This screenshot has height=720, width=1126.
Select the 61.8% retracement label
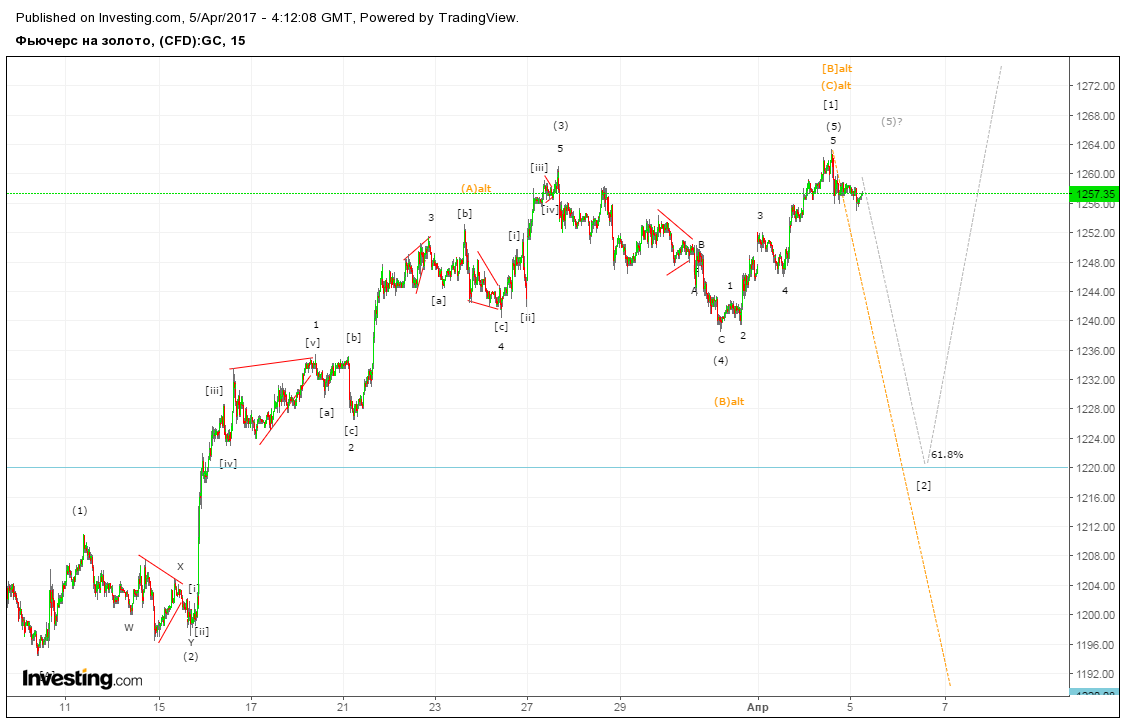(947, 455)
